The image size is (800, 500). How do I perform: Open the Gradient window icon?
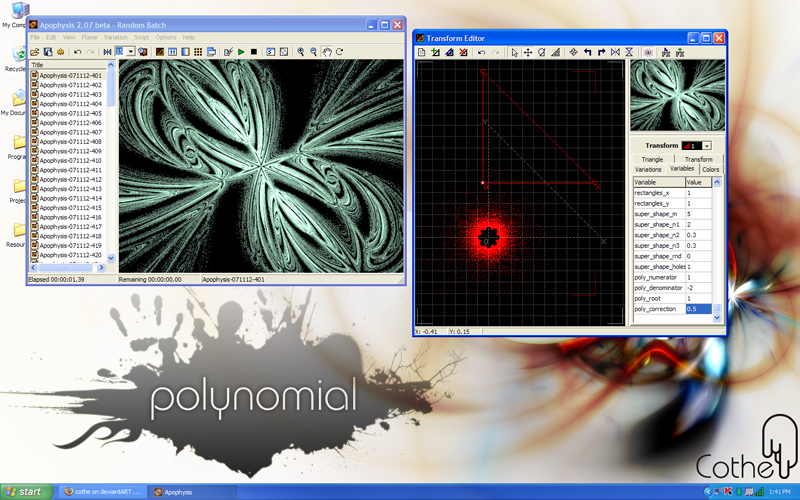(185, 52)
